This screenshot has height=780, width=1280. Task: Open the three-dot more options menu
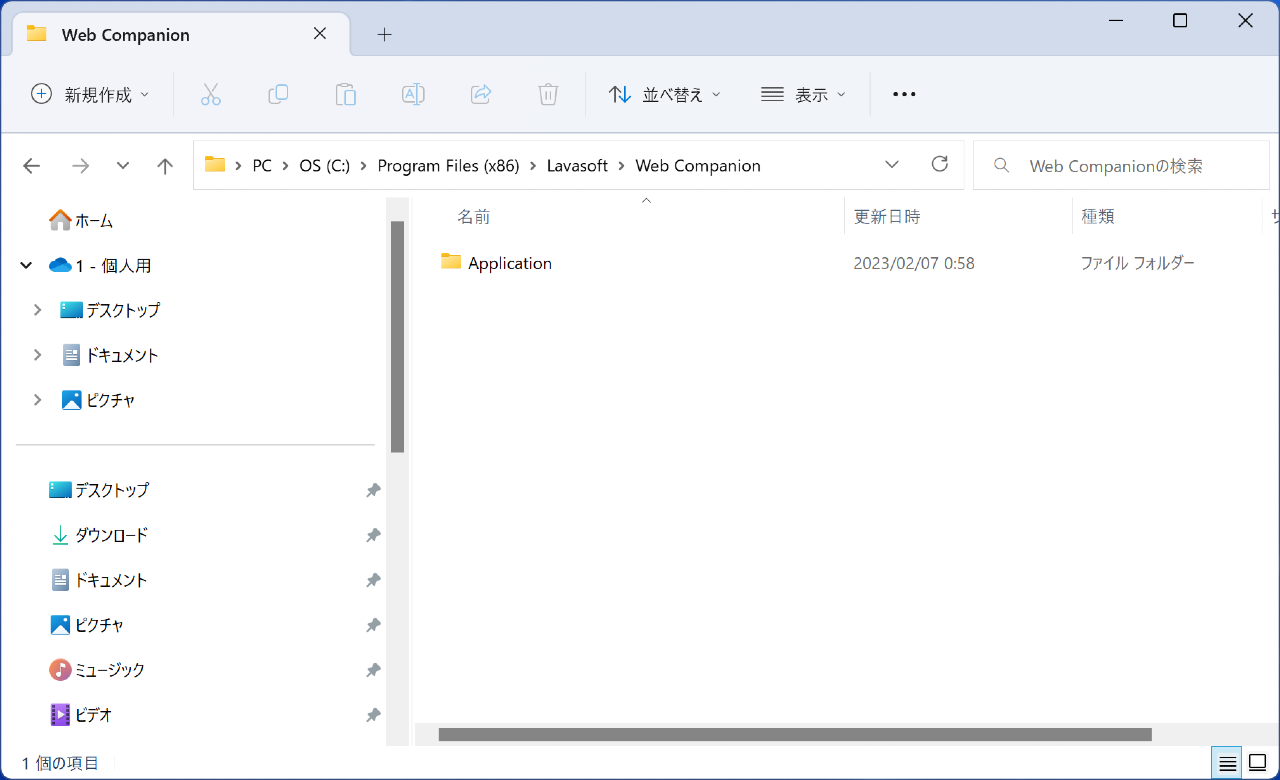[904, 95]
